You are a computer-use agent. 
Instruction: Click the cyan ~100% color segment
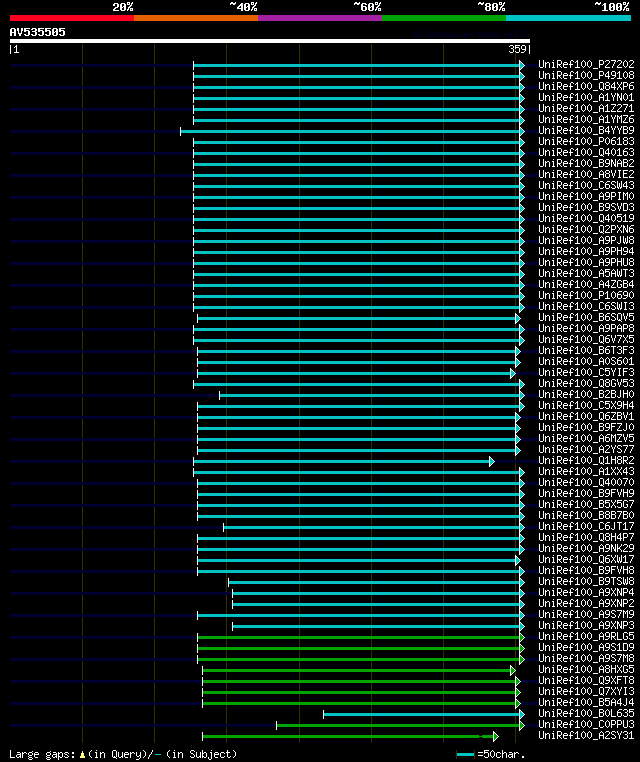(568, 18)
